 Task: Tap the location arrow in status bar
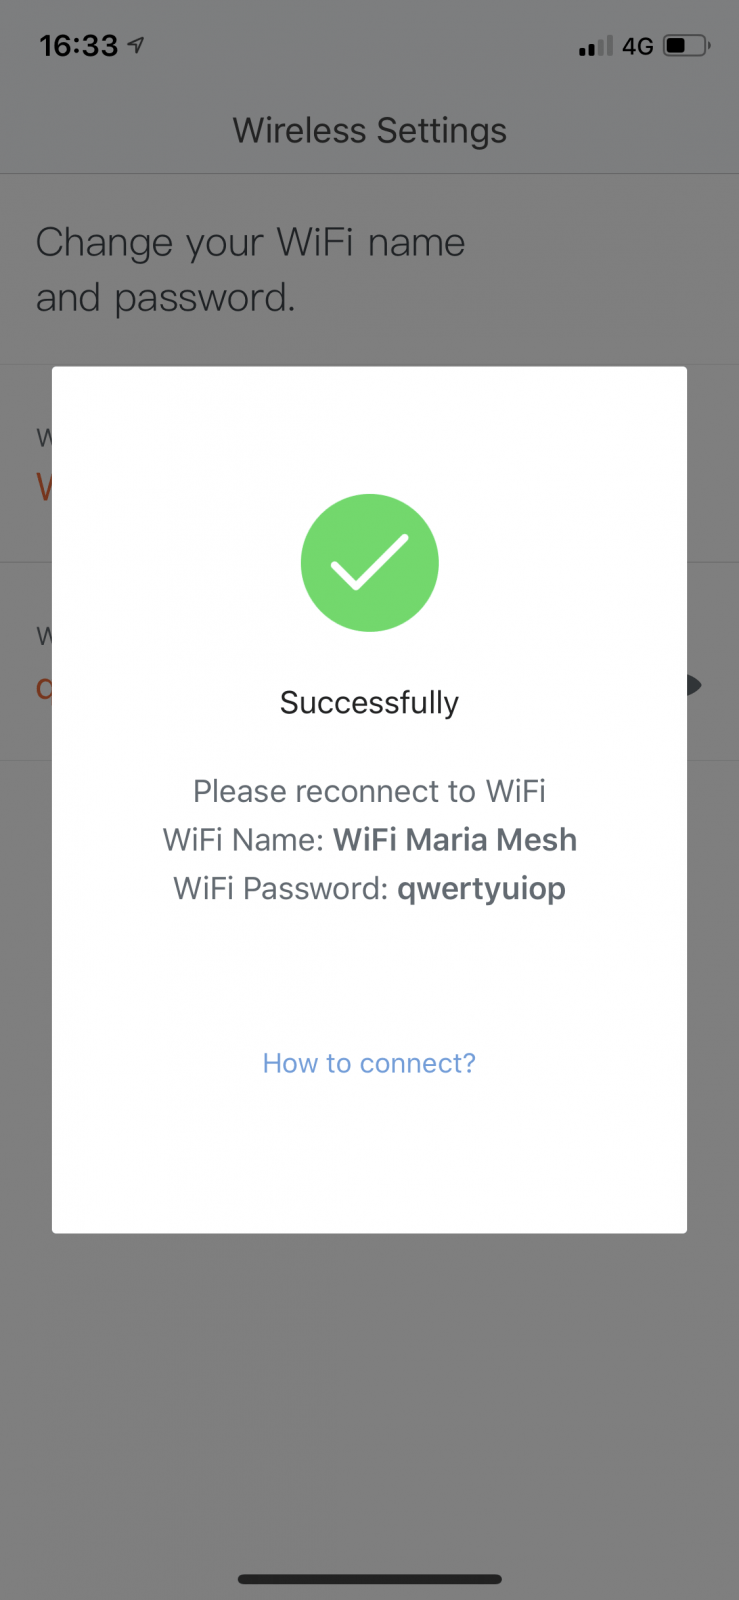pyautogui.click(x=136, y=45)
